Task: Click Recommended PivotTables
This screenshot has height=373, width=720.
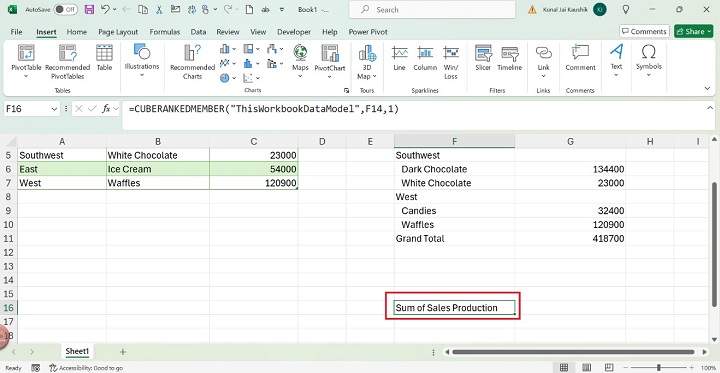Action: click(68, 61)
